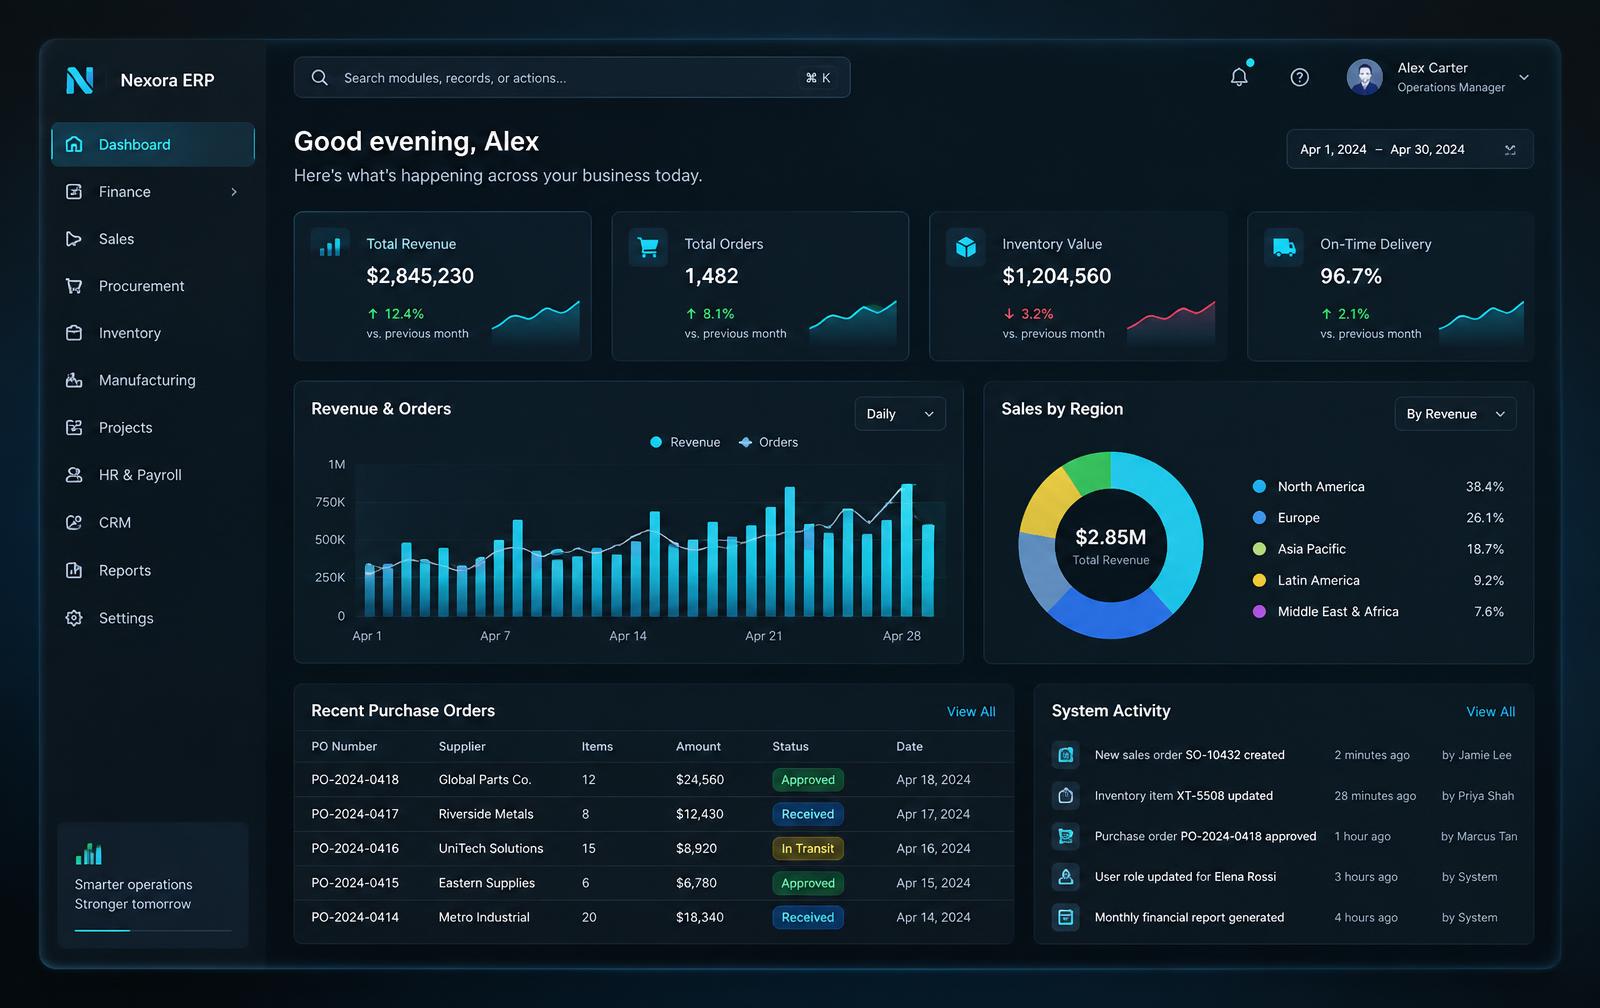Click the inventory item XT-5508 activity icon
This screenshot has width=1600, height=1008.
pos(1066,796)
